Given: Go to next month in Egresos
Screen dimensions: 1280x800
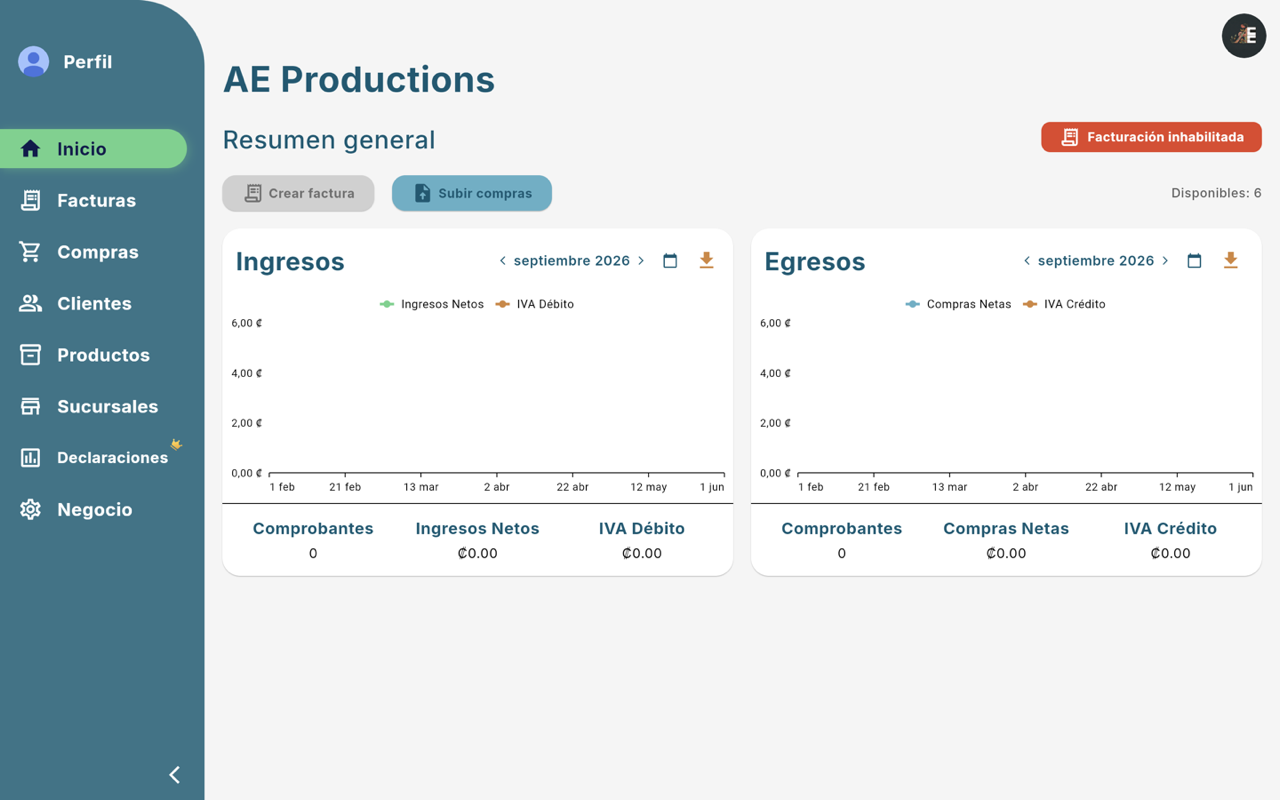Looking at the screenshot, I should click(1165, 261).
